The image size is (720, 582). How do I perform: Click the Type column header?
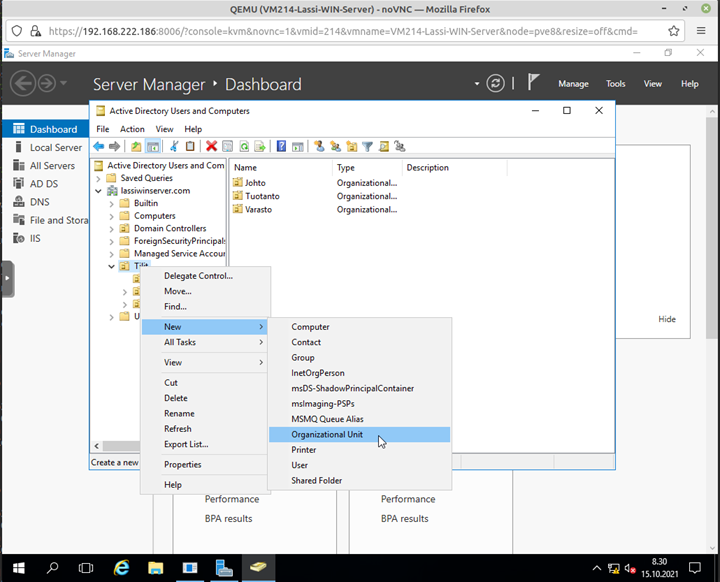click(x=367, y=168)
